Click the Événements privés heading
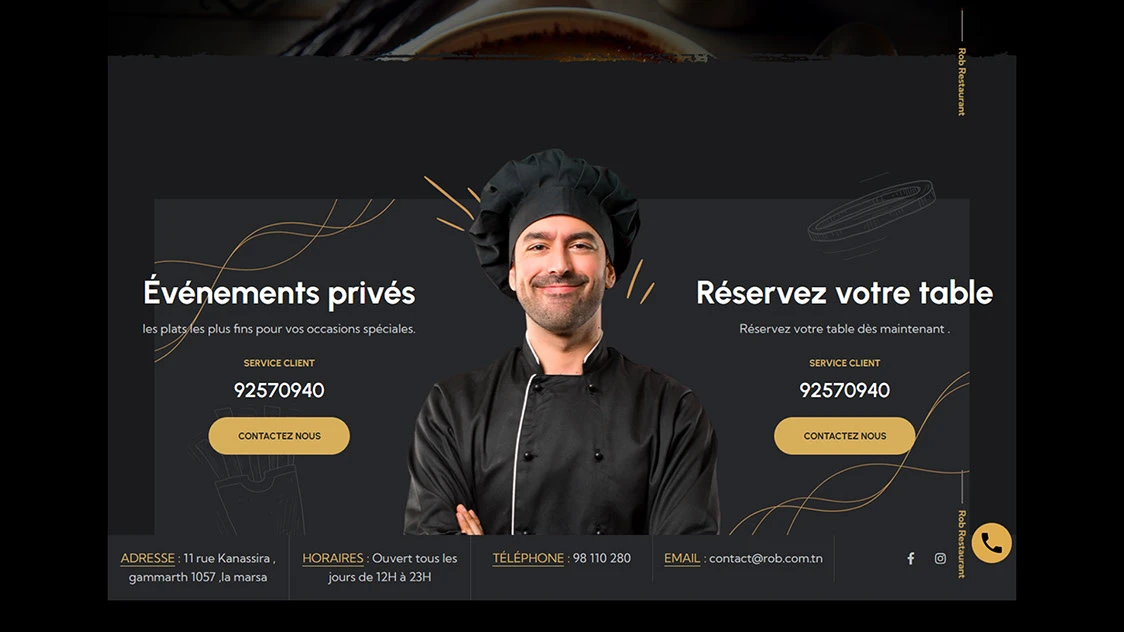Image resolution: width=1124 pixels, height=632 pixels. click(x=279, y=292)
